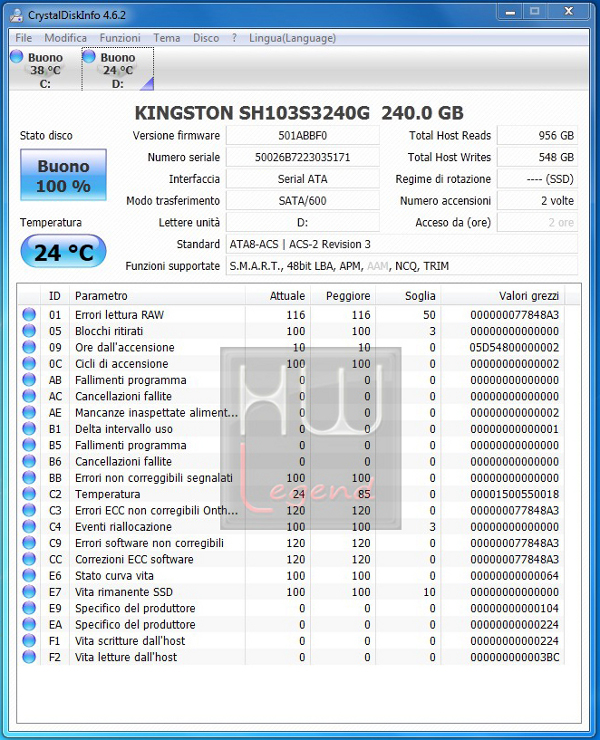
Task: Click the status orb in row EA
Action: click(x=29, y=624)
